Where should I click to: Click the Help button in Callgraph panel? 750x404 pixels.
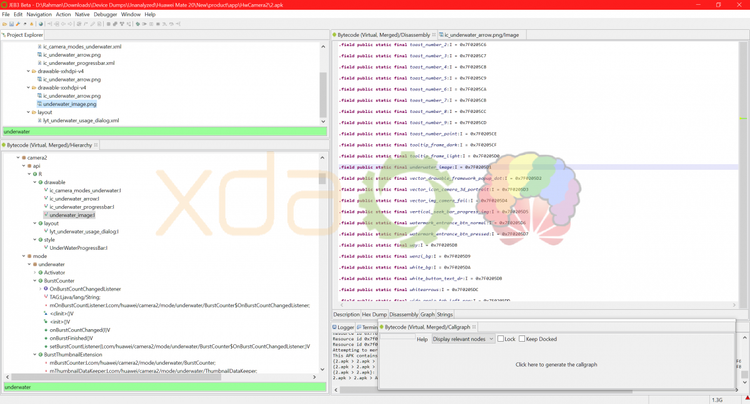(422, 339)
